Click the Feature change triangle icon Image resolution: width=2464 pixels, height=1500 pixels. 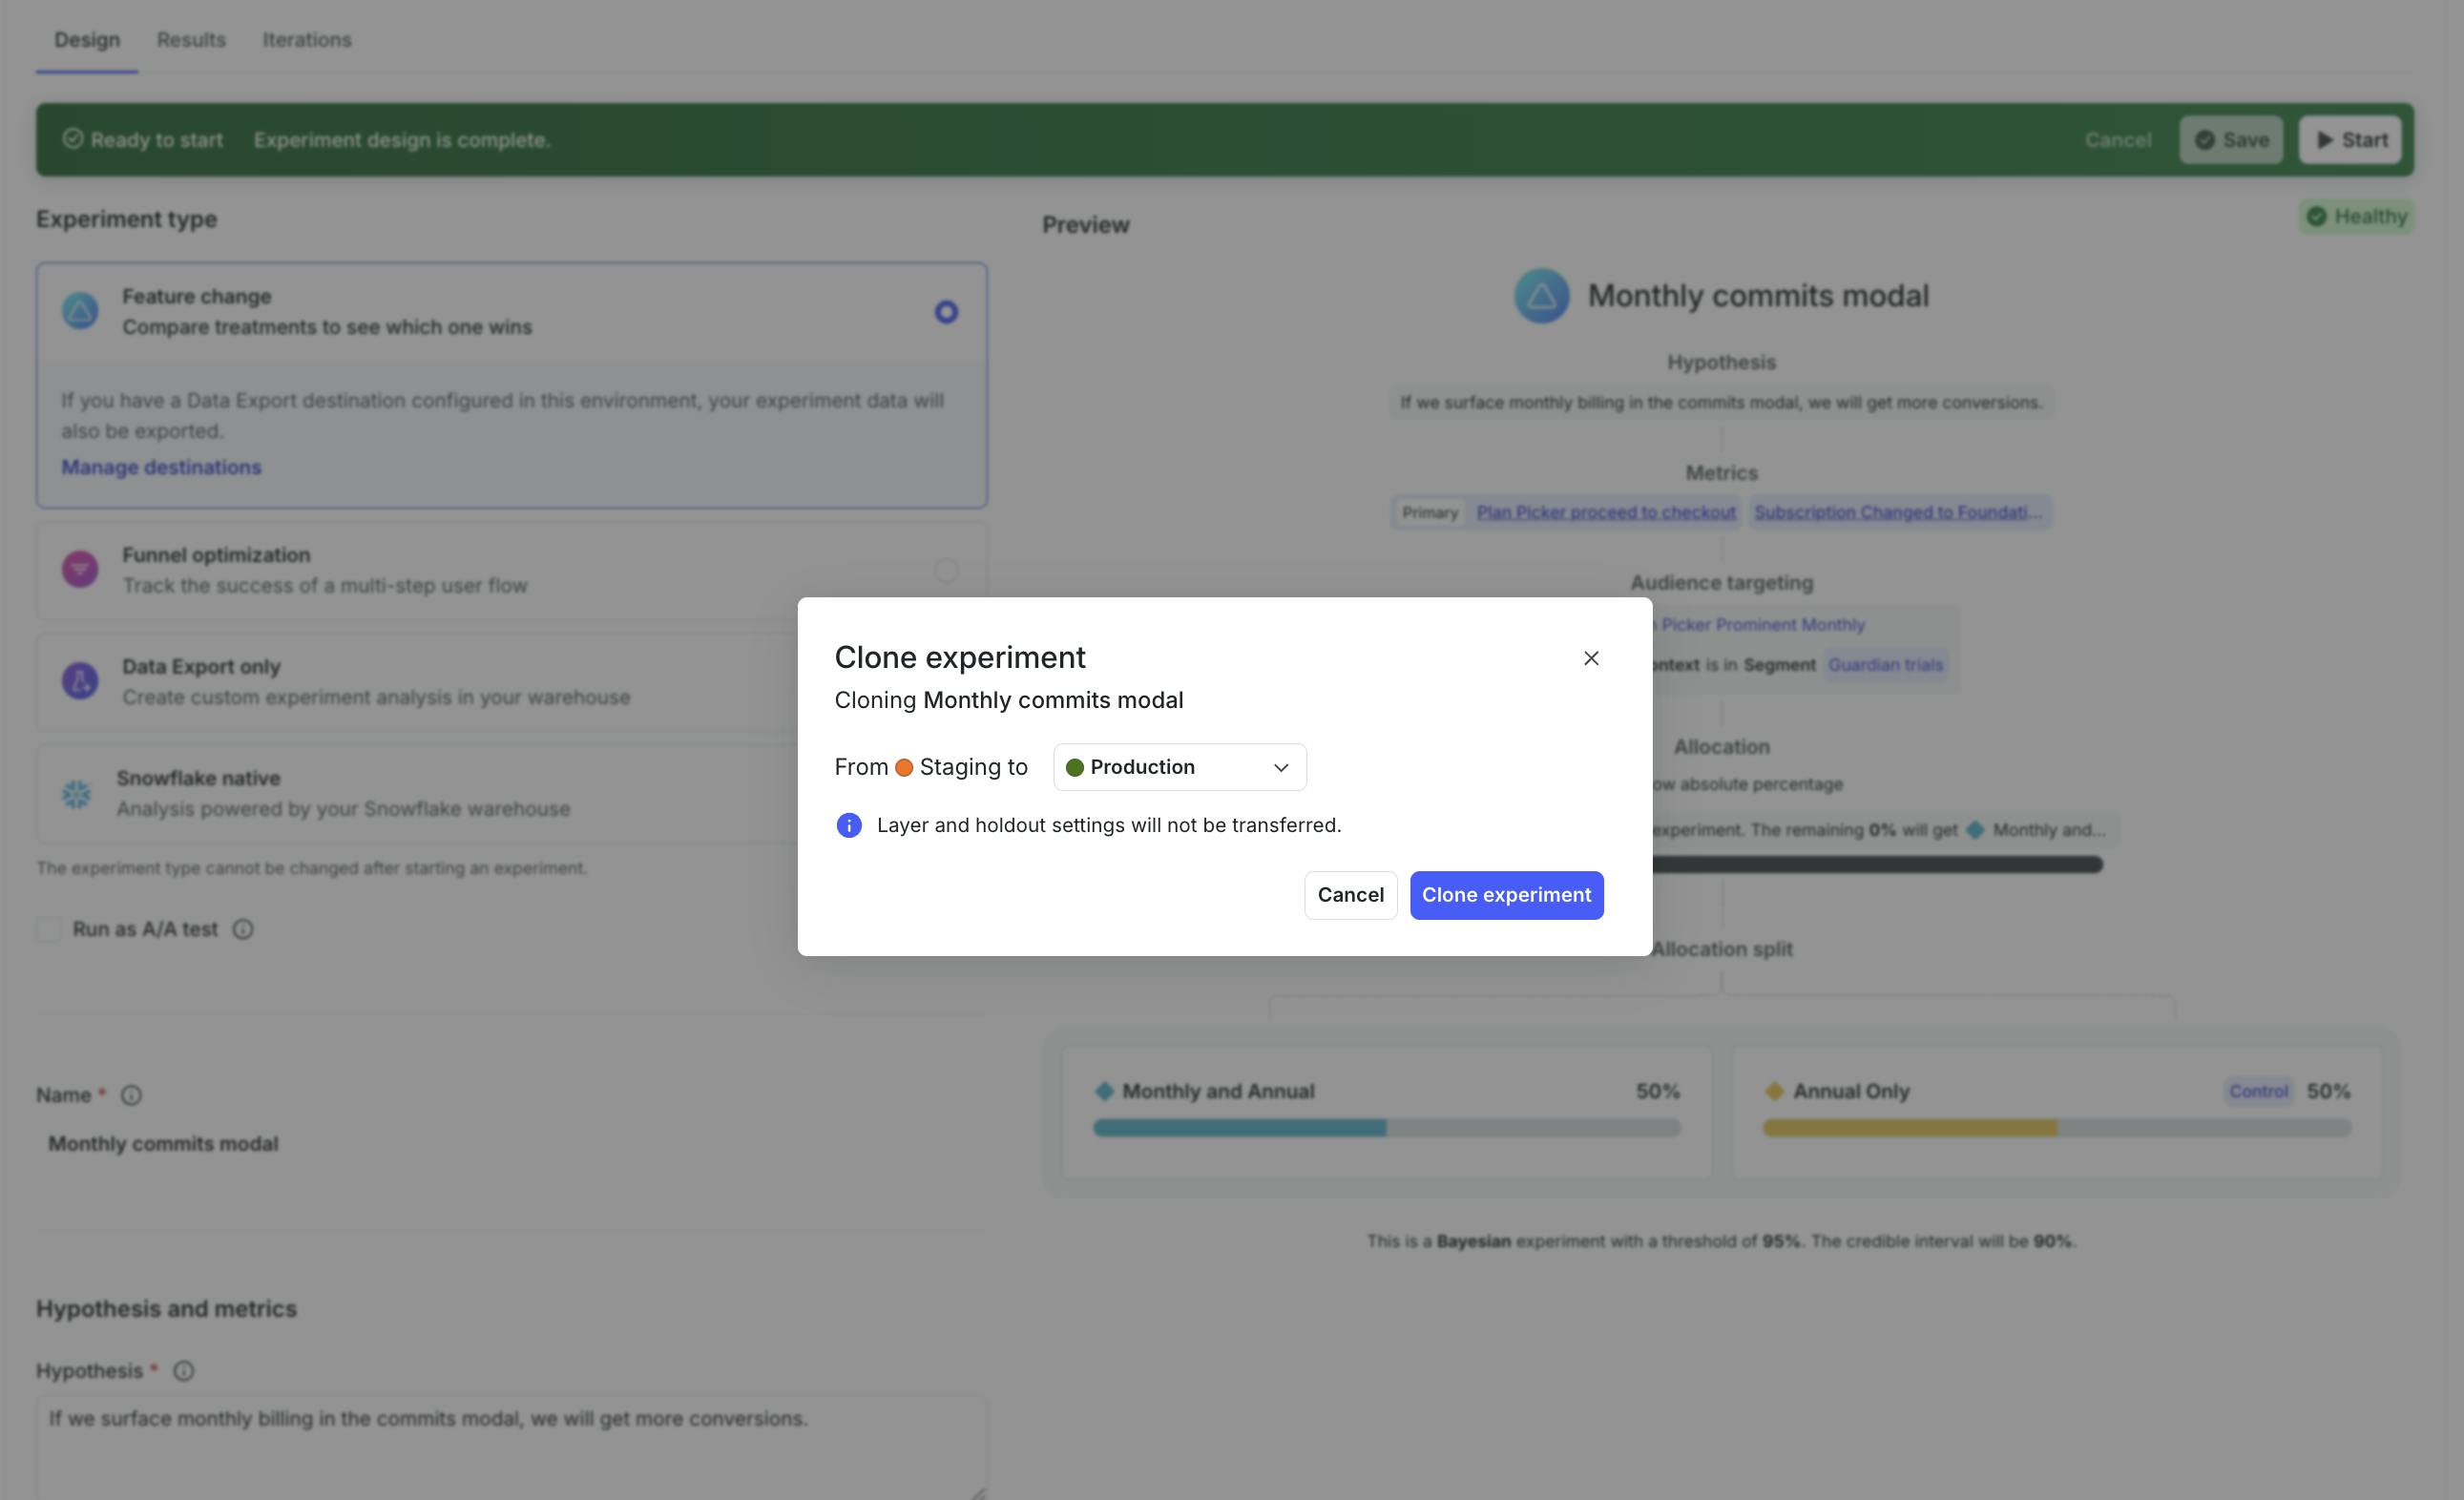(x=80, y=311)
